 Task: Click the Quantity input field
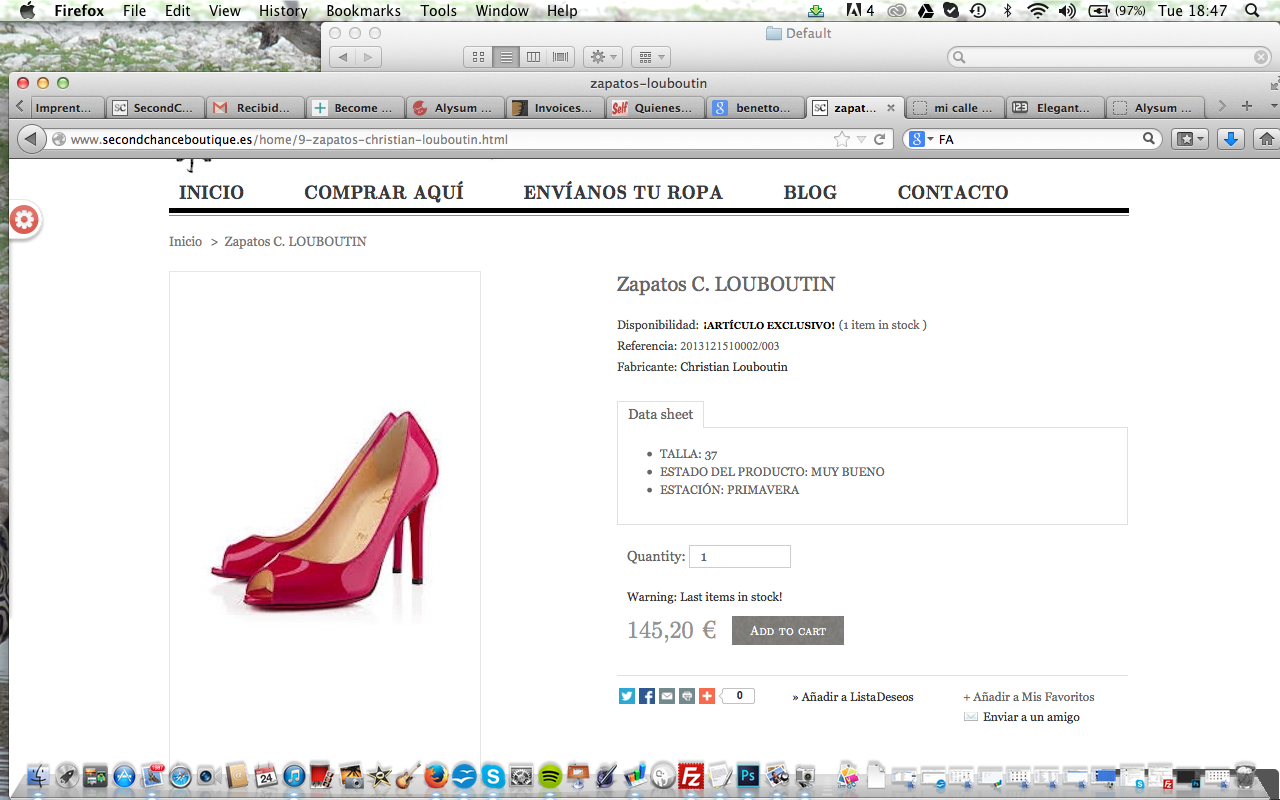click(740, 557)
